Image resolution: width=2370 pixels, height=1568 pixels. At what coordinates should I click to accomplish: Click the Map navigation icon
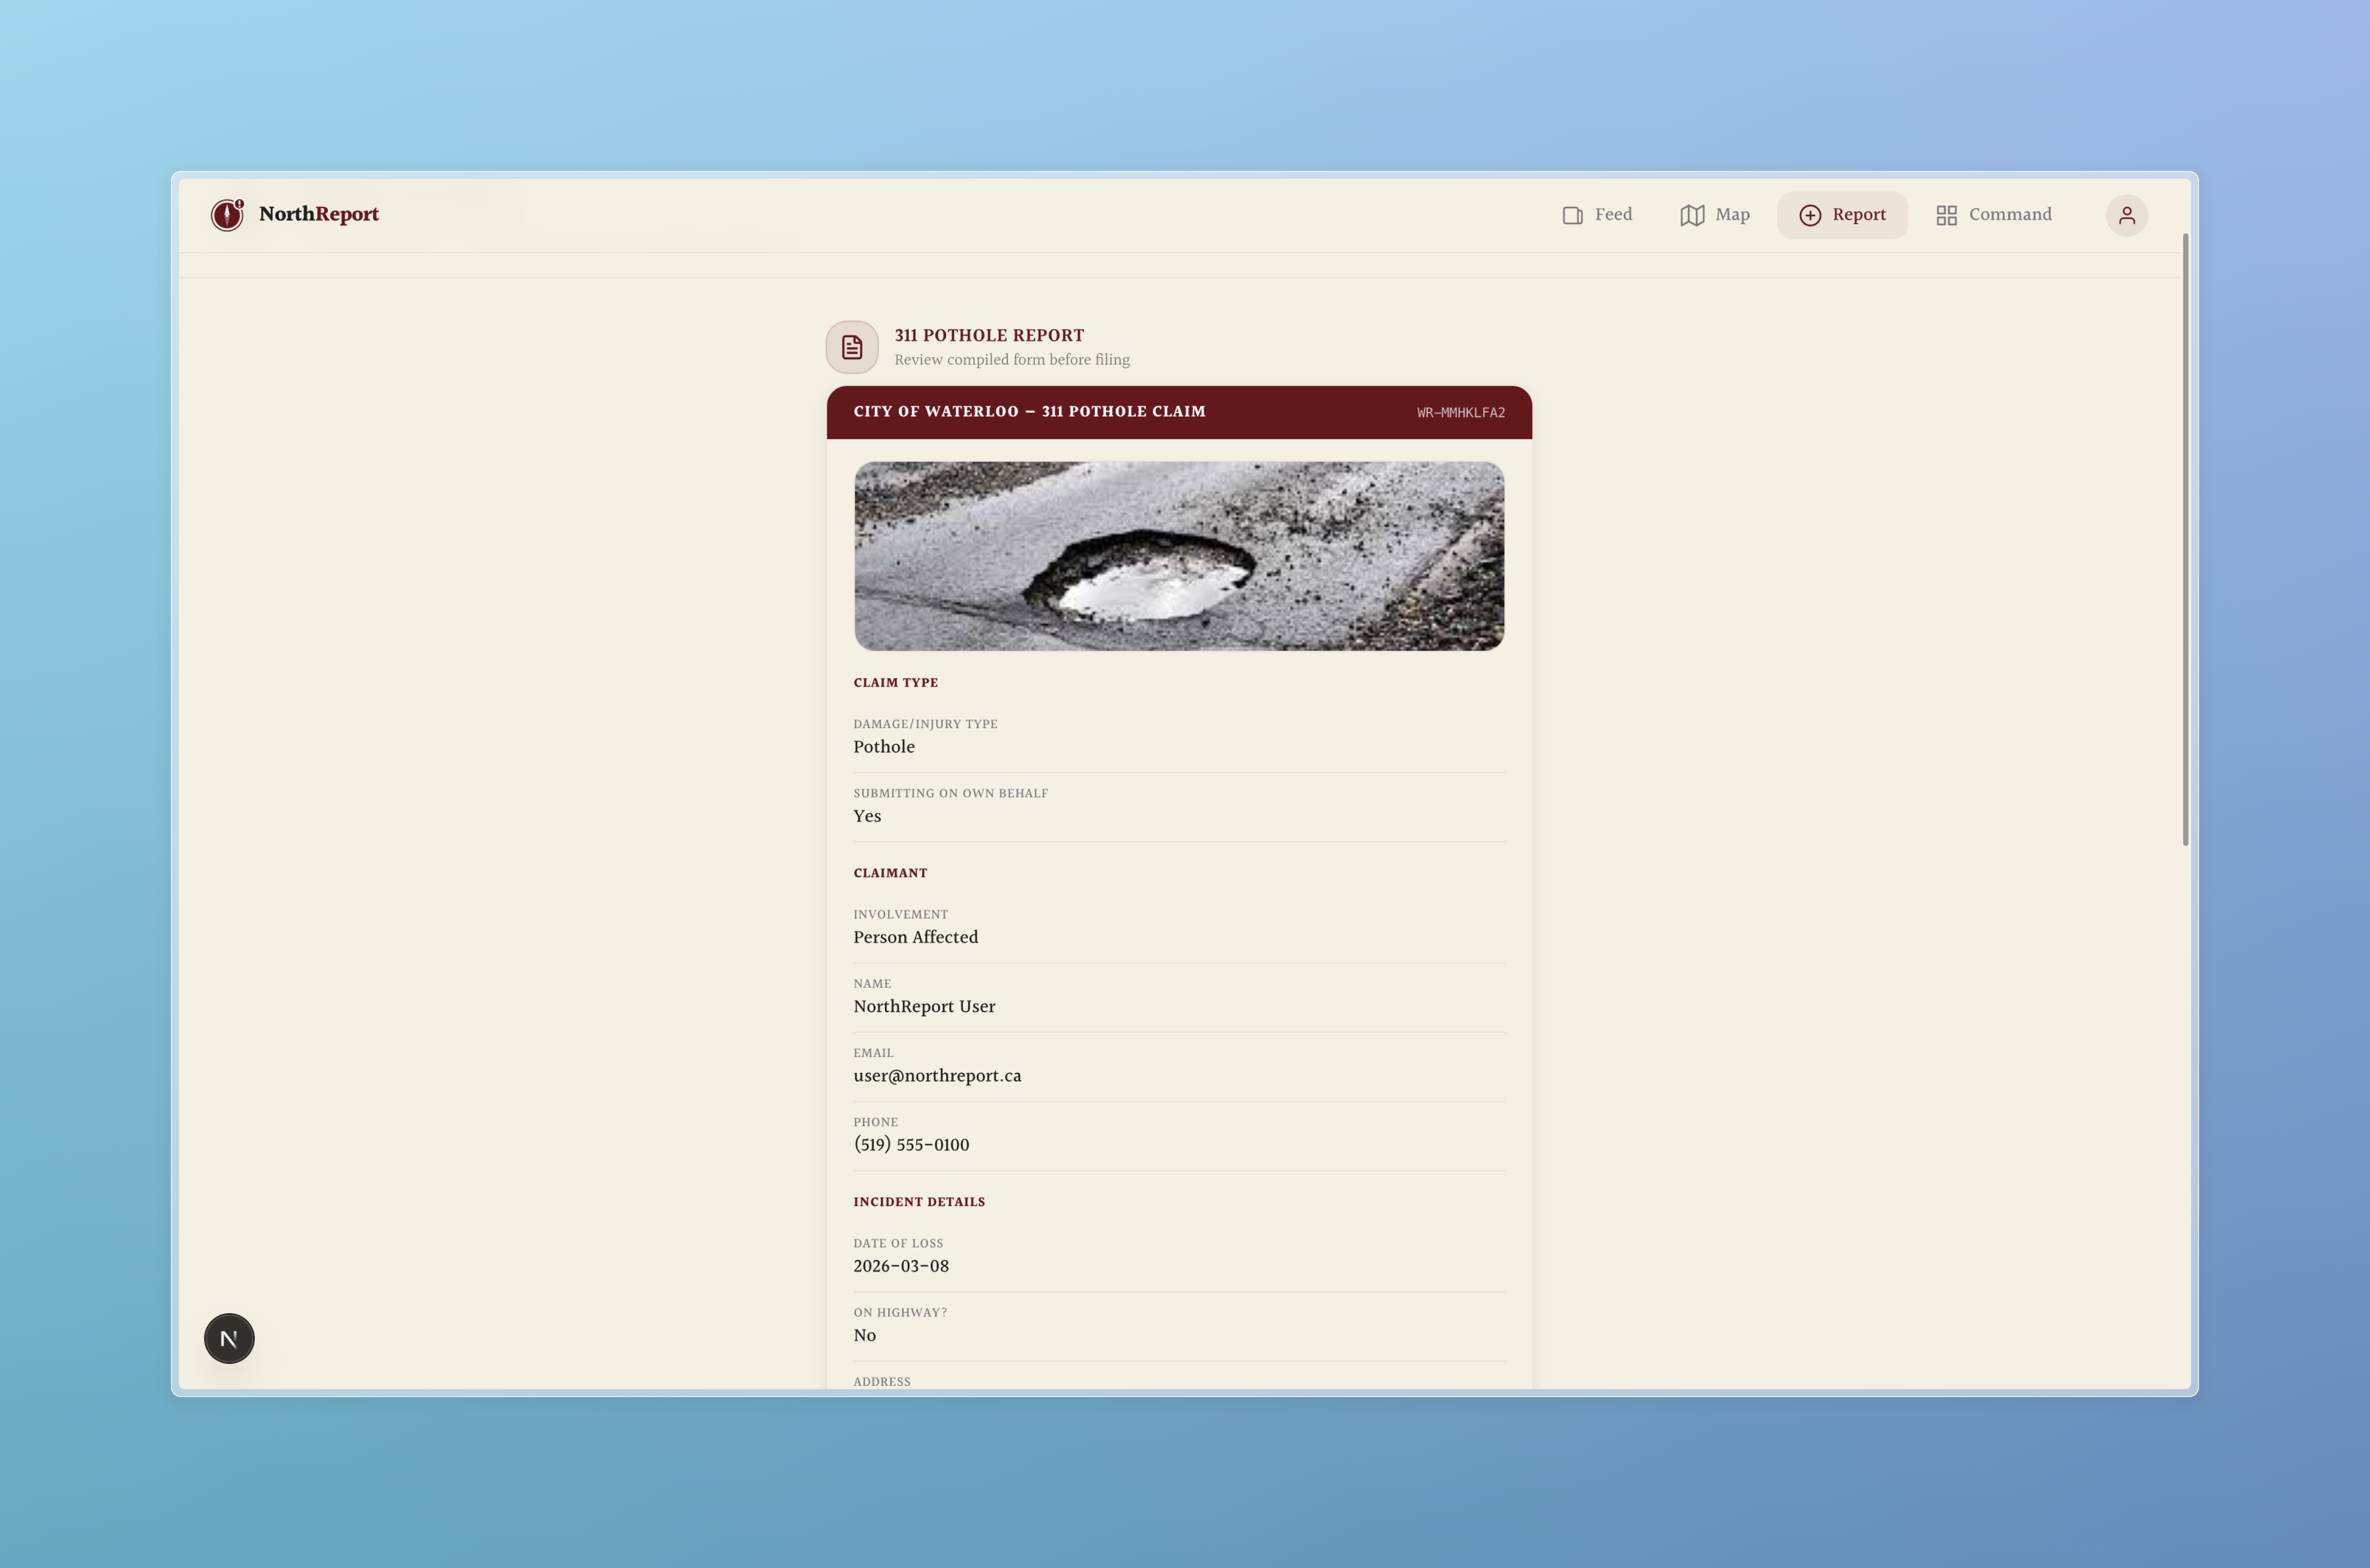1692,215
